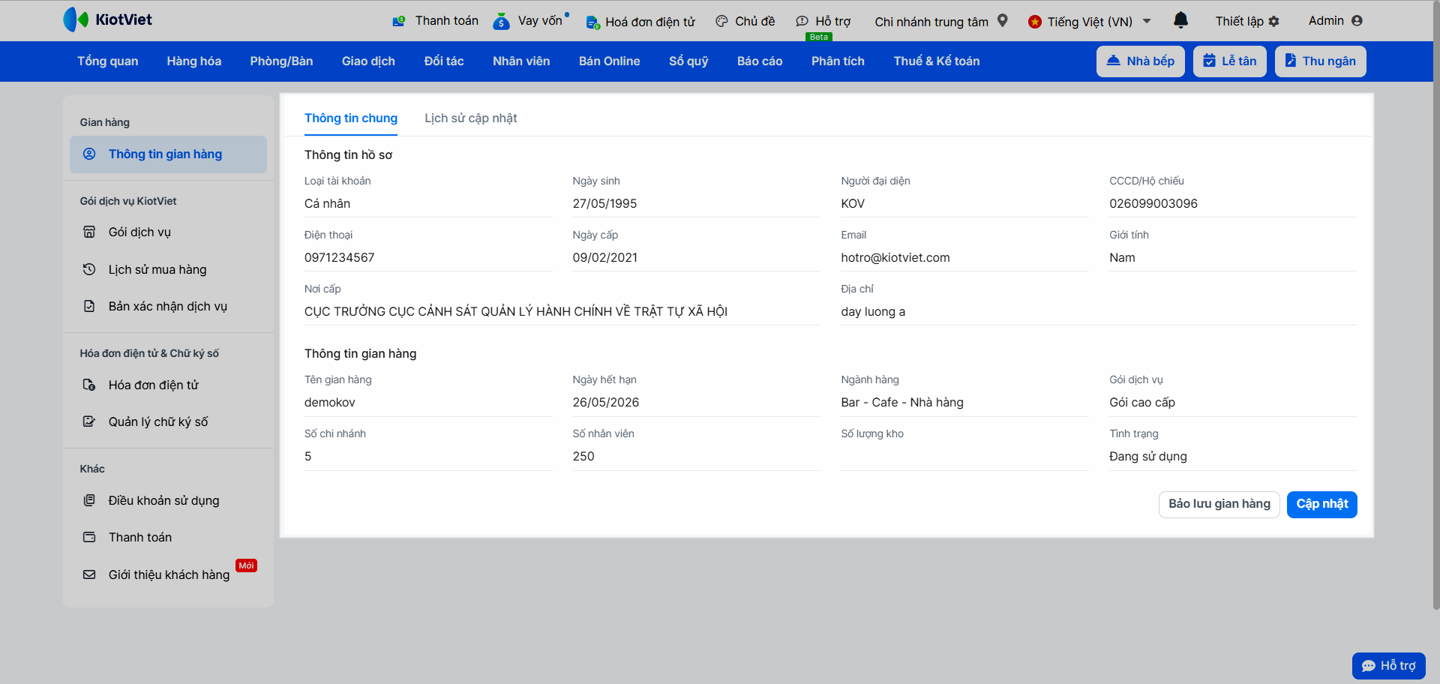Open the Phân tích Beta menu

tap(838, 61)
